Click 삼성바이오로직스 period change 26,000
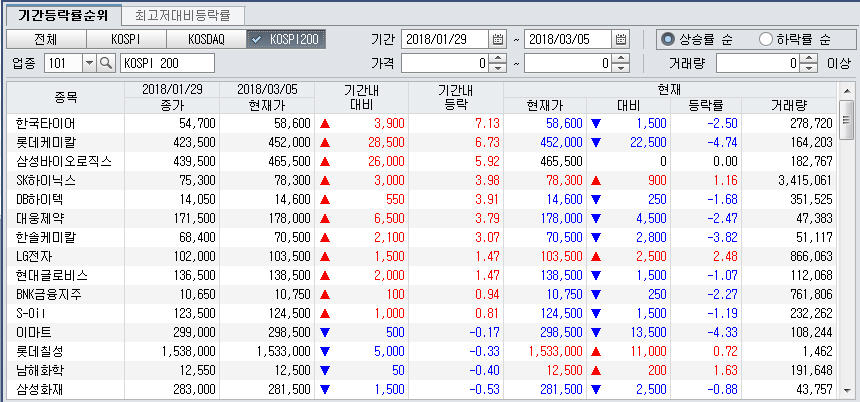Image resolution: width=860 pixels, height=402 pixels. pyautogui.click(x=386, y=161)
